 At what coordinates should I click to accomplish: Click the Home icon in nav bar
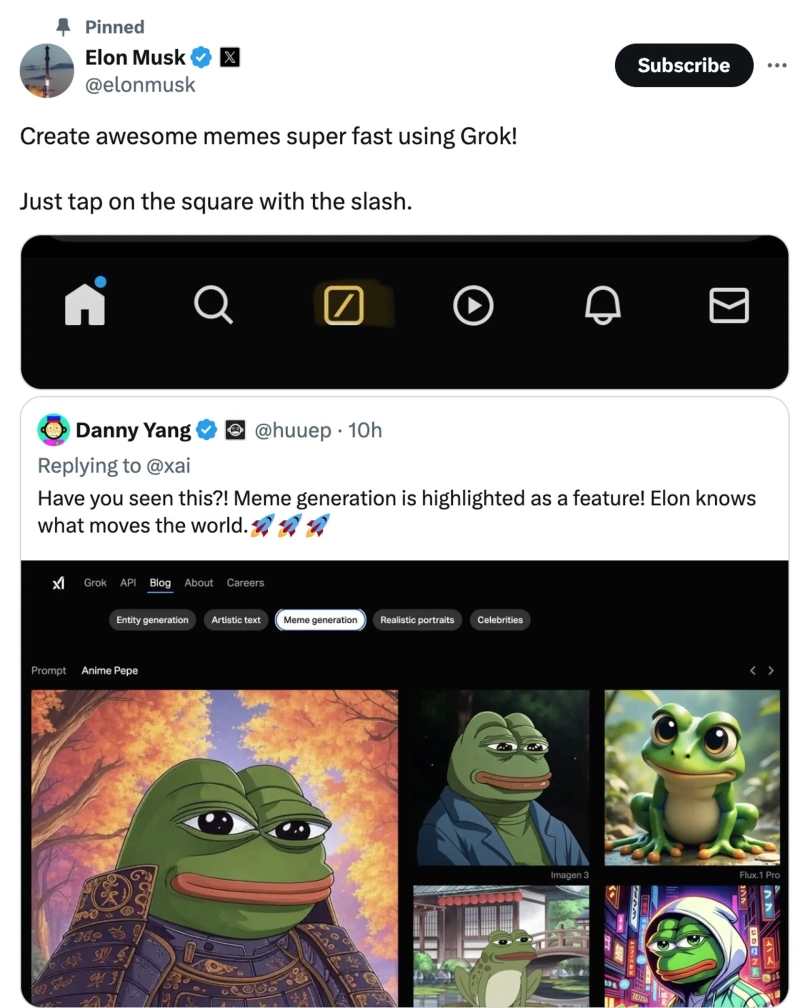point(85,304)
